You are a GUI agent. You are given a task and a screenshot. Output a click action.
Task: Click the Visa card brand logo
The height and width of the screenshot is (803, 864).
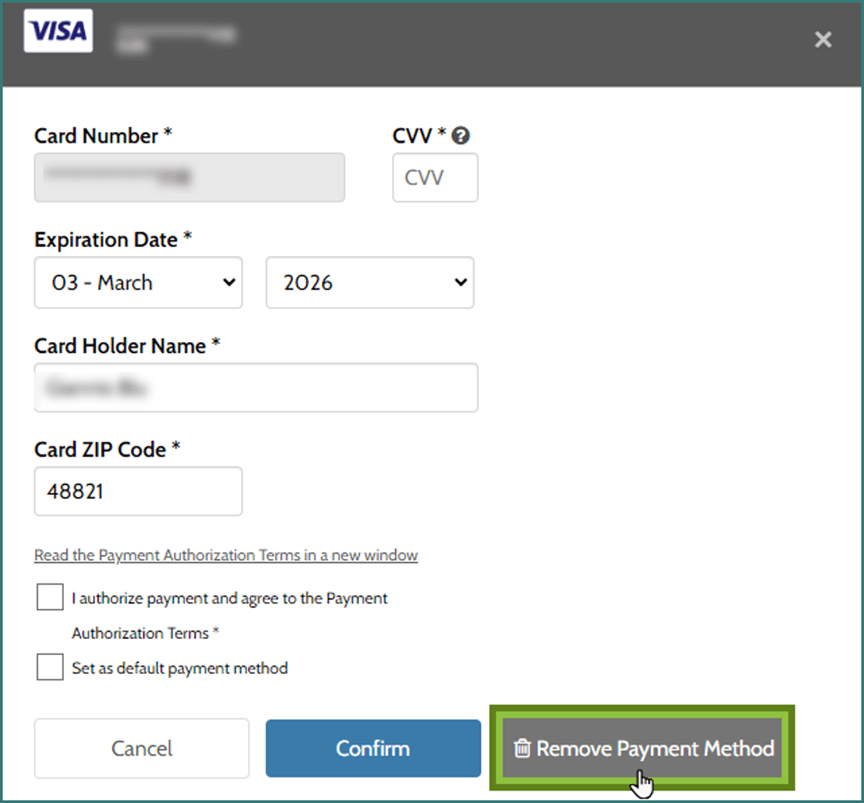57,31
